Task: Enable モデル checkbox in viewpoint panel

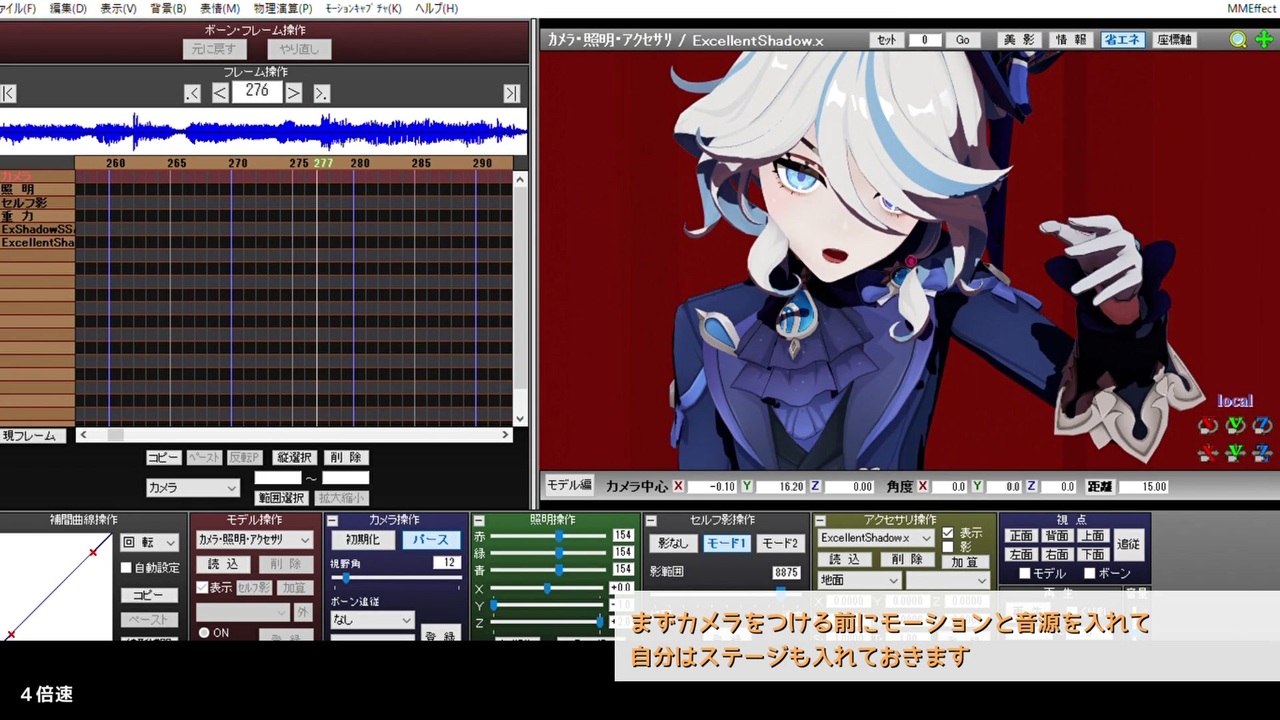Action: [x=1024, y=574]
